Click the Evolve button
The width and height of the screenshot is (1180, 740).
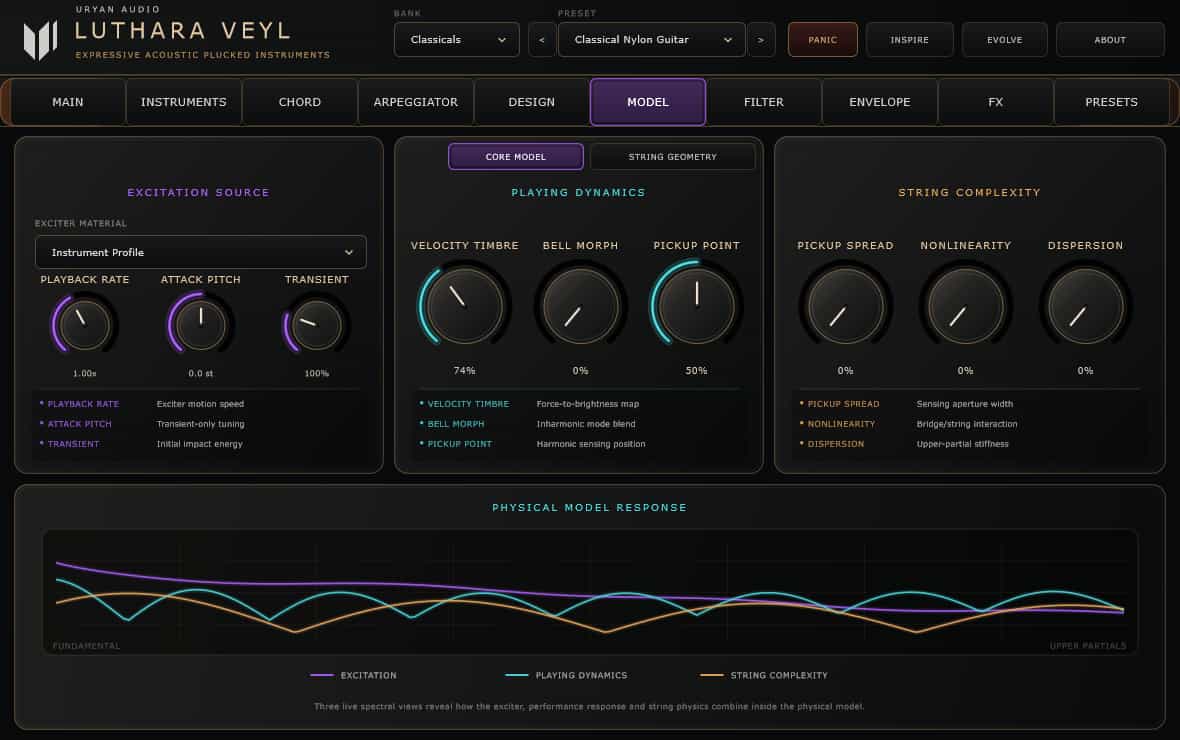[1005, 40]
